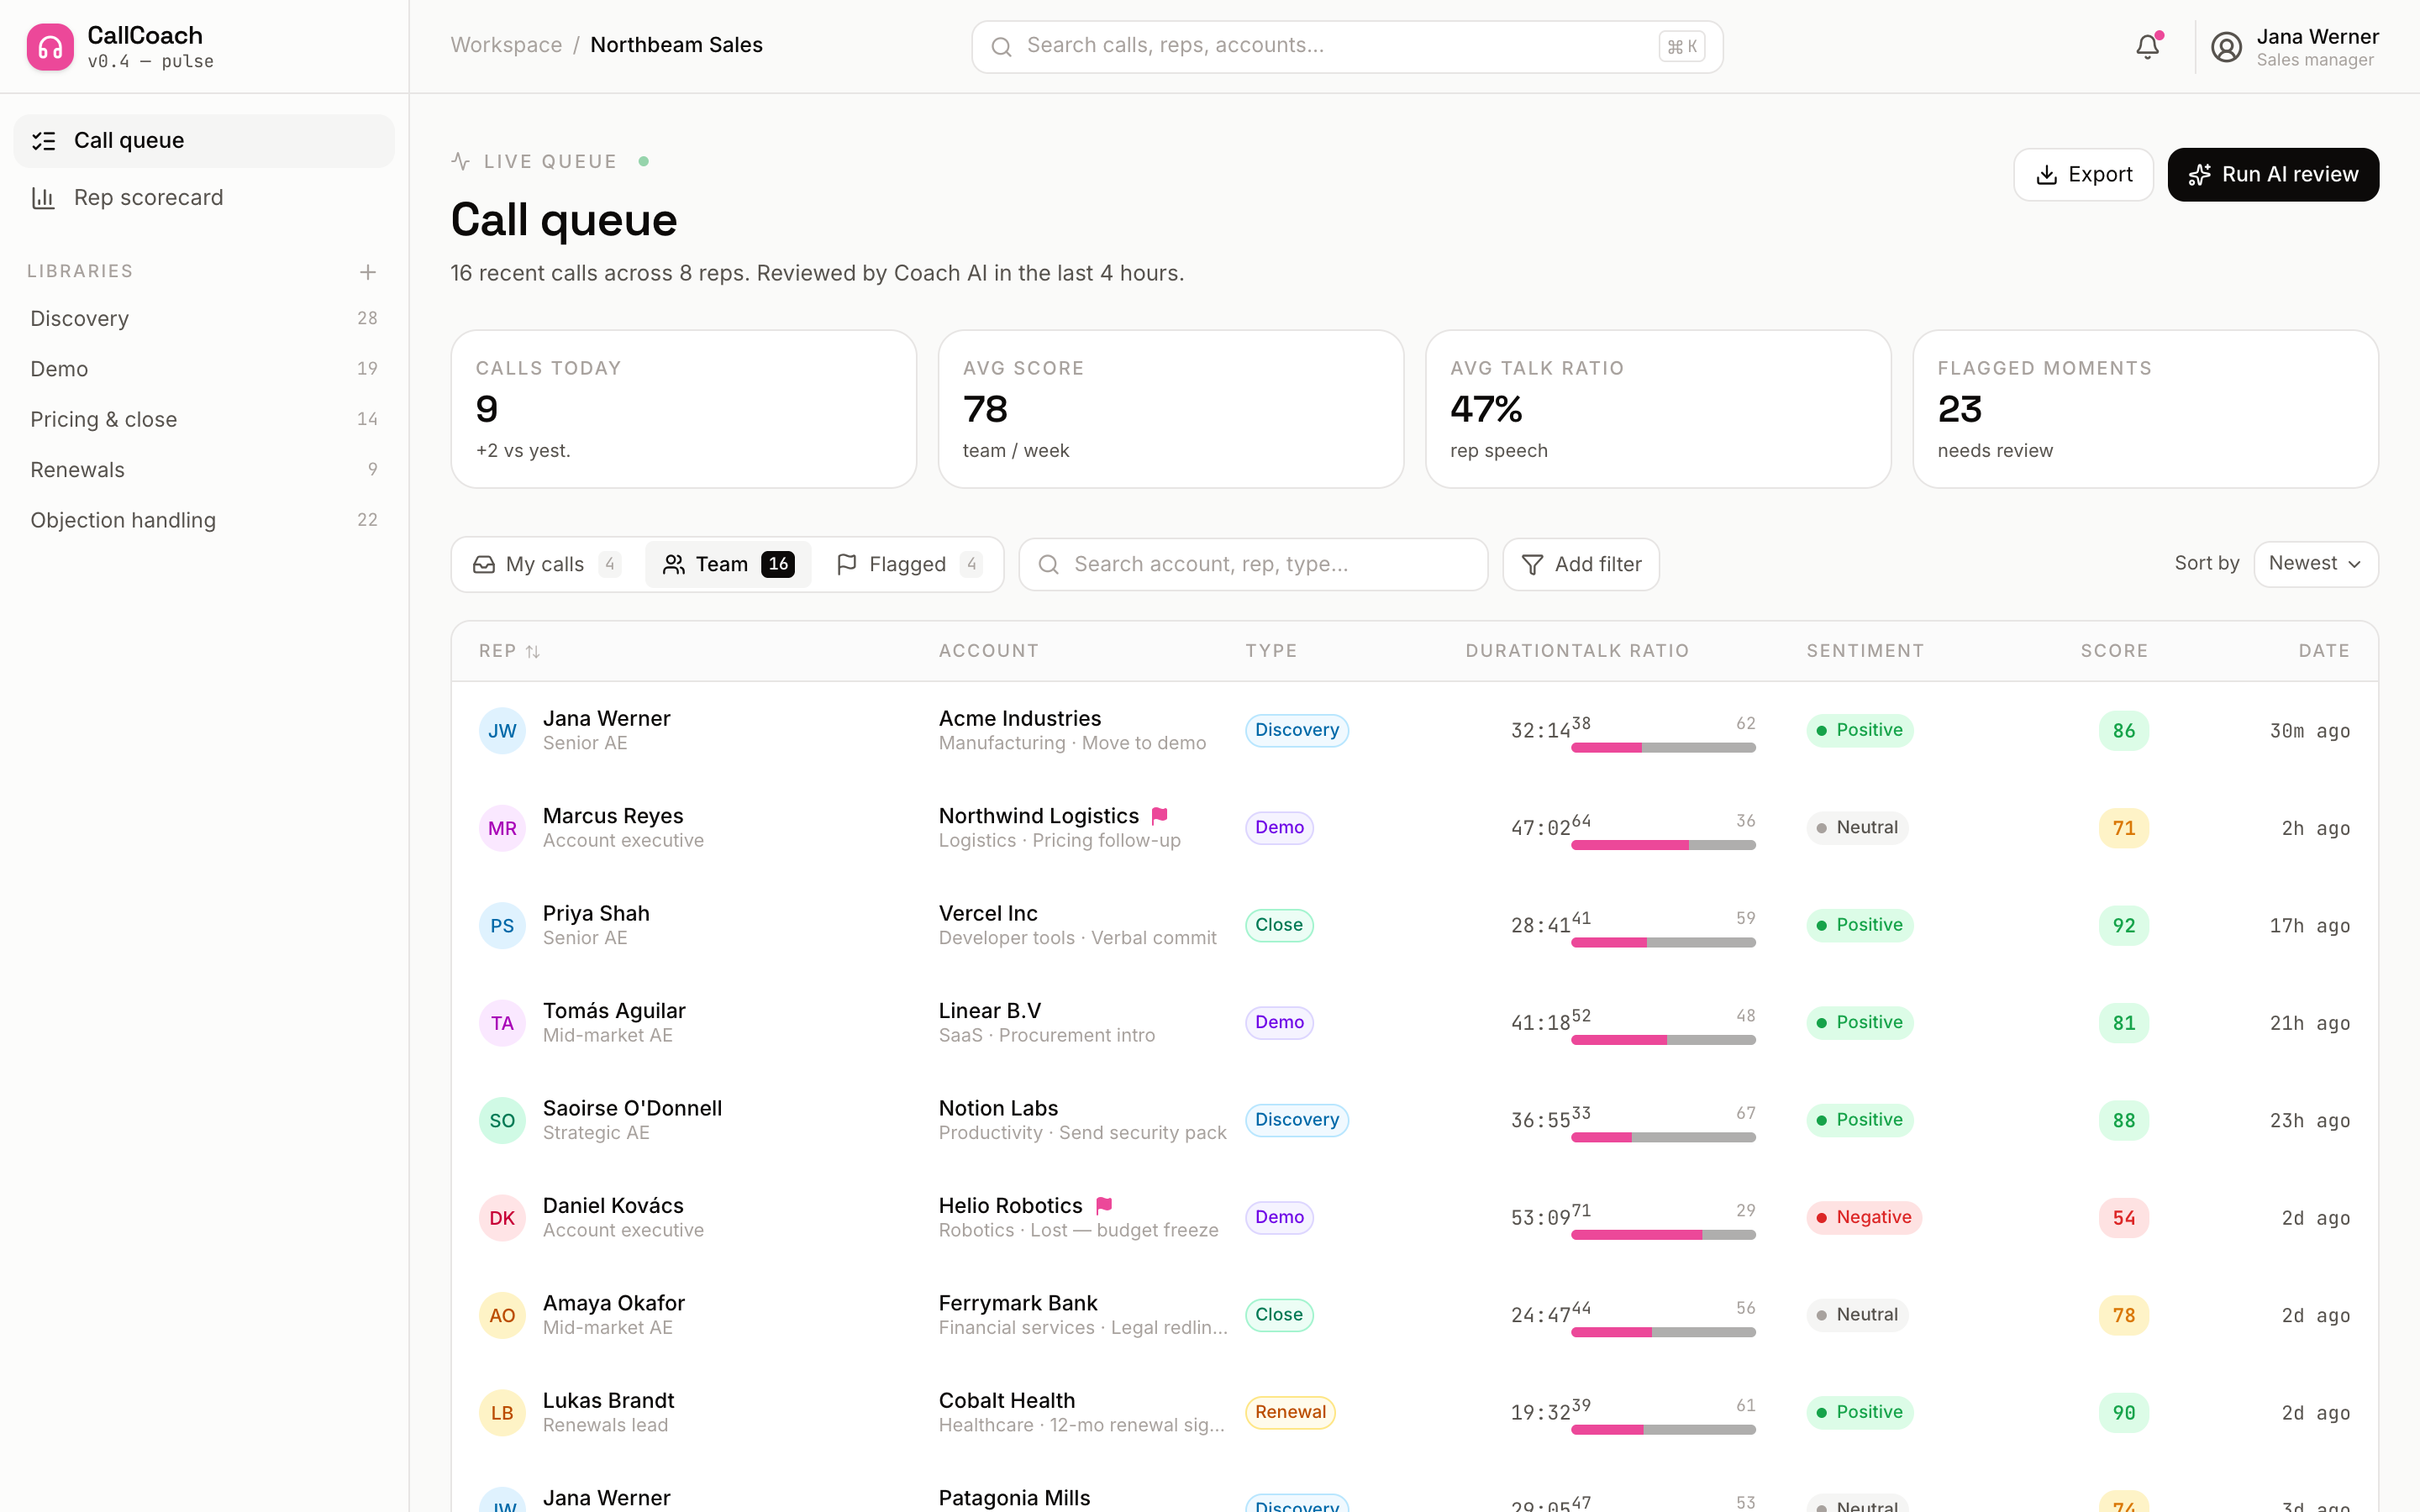Click the flag icon on Northwind Logistics
The image size is (2420, 1512).
click(x=1160, y=816)
